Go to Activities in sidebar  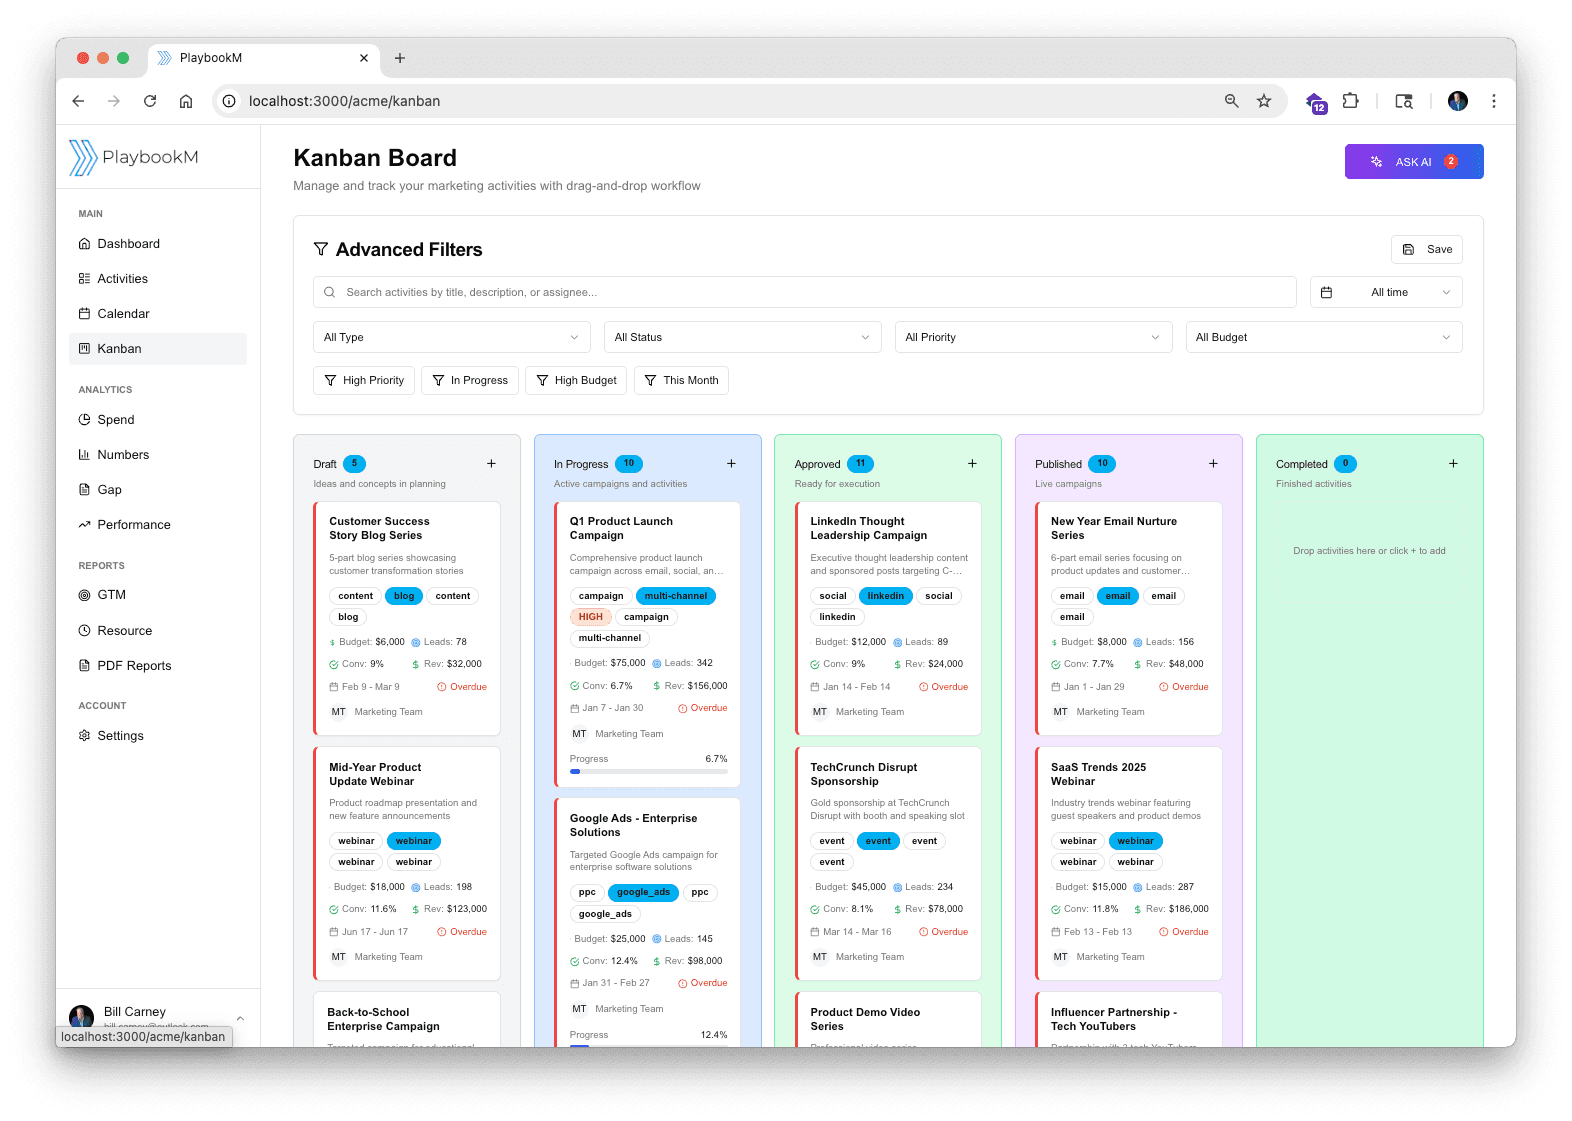(x=158, y=279)
